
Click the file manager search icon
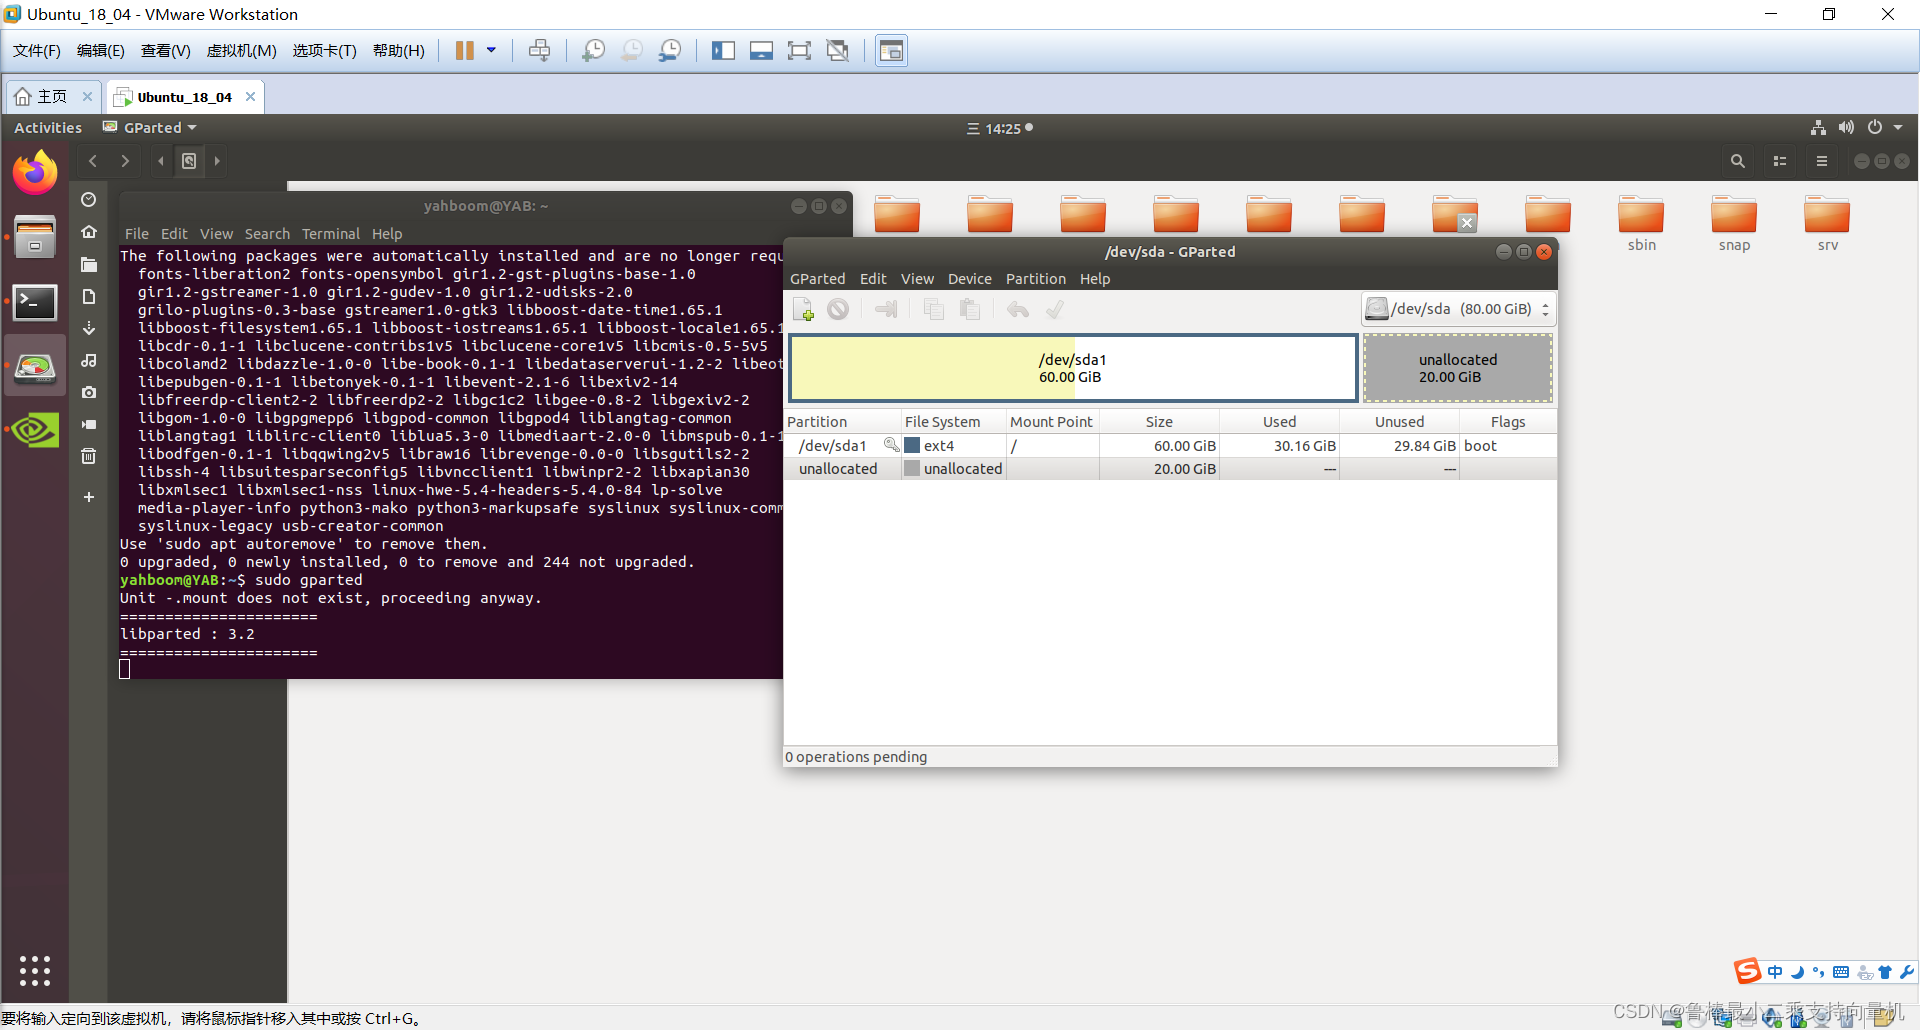1738,161
